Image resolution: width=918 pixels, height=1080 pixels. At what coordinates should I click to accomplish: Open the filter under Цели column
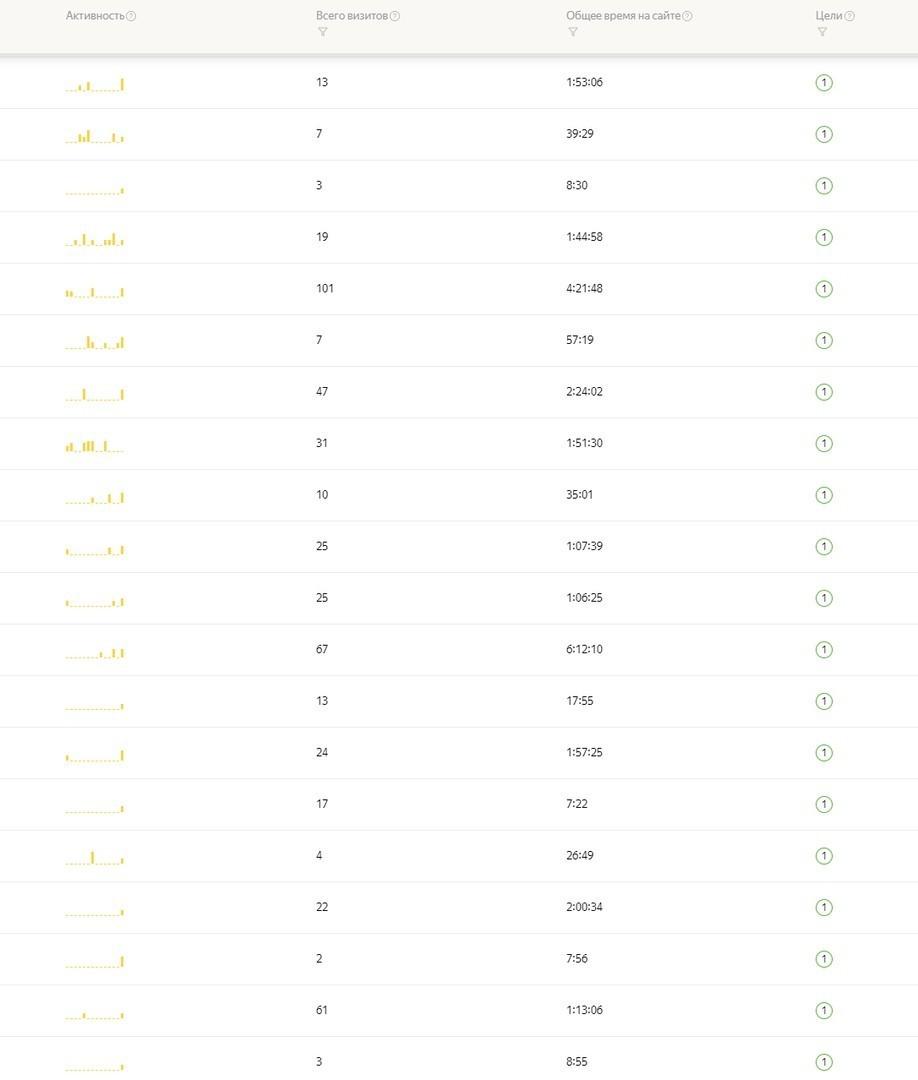point(822,32)
